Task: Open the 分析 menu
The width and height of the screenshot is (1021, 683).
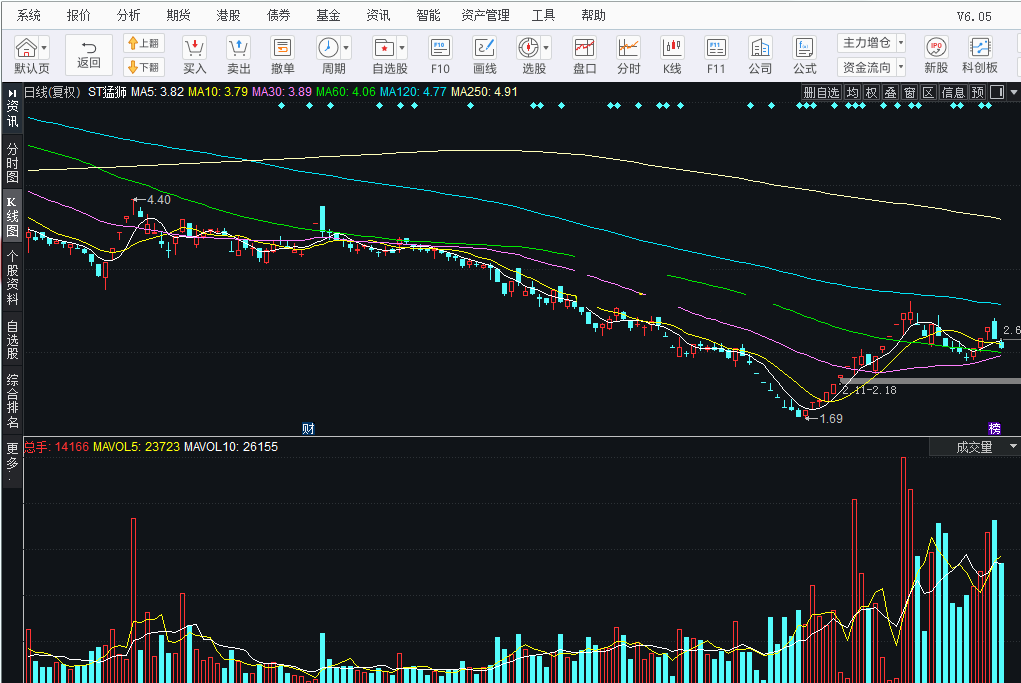Action: point(128,15)
